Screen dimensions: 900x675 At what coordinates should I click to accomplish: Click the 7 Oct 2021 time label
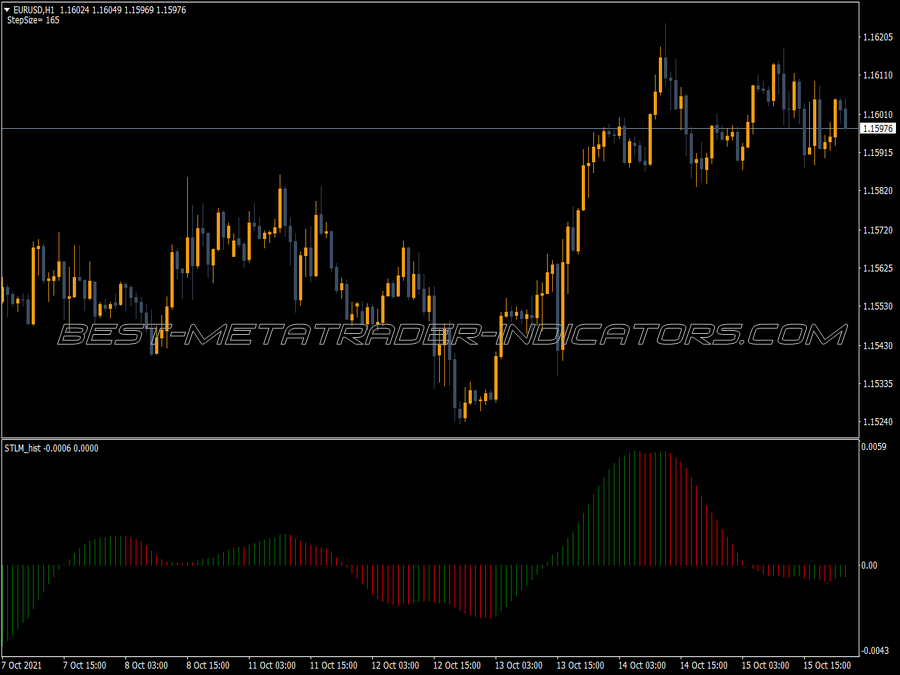click(22, 665)
